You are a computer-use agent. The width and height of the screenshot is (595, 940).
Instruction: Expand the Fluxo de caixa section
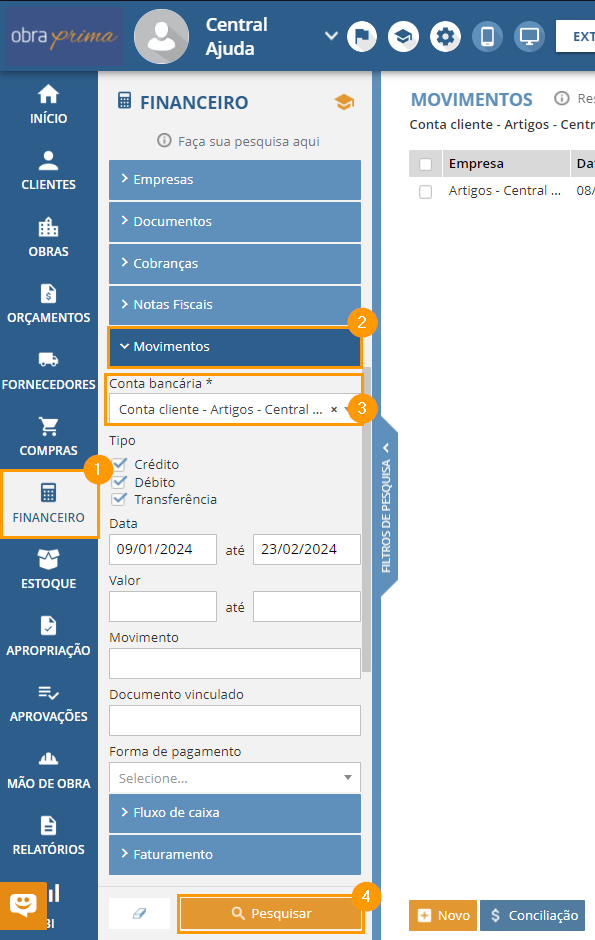235,812
